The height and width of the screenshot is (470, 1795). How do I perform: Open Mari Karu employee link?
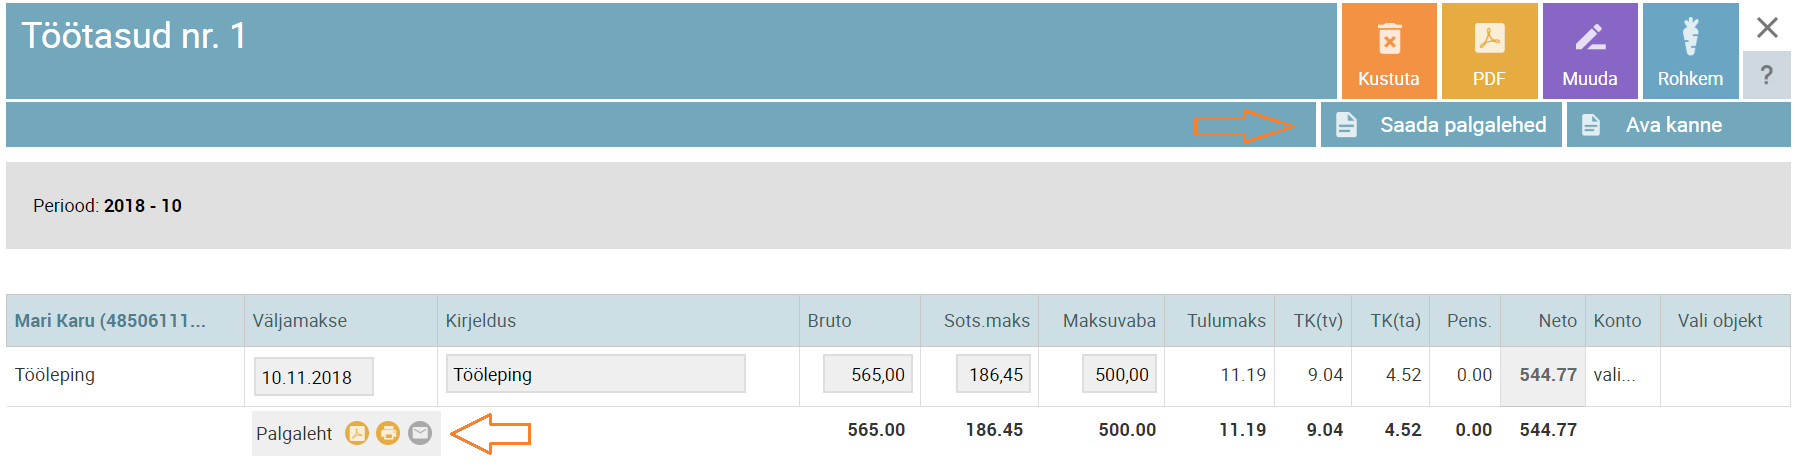[110, 321]
